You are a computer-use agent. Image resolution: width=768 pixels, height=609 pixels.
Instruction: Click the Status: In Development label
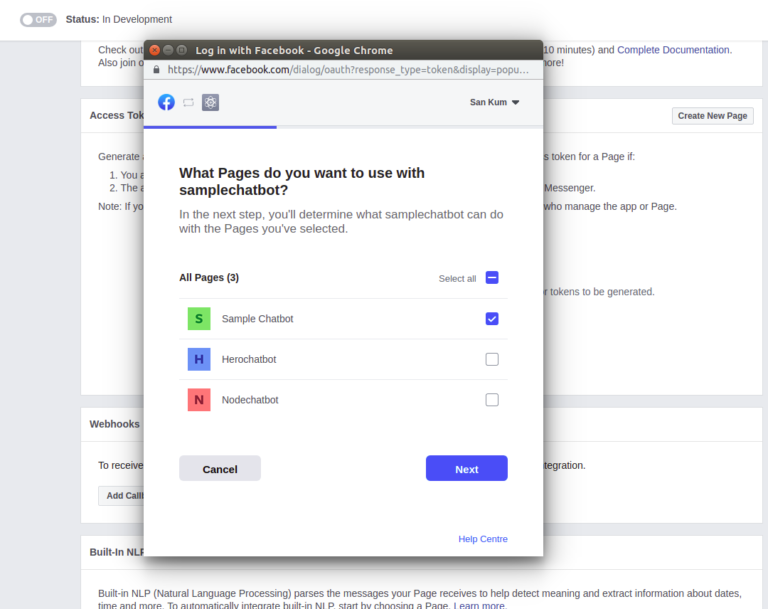click(119, 19)
